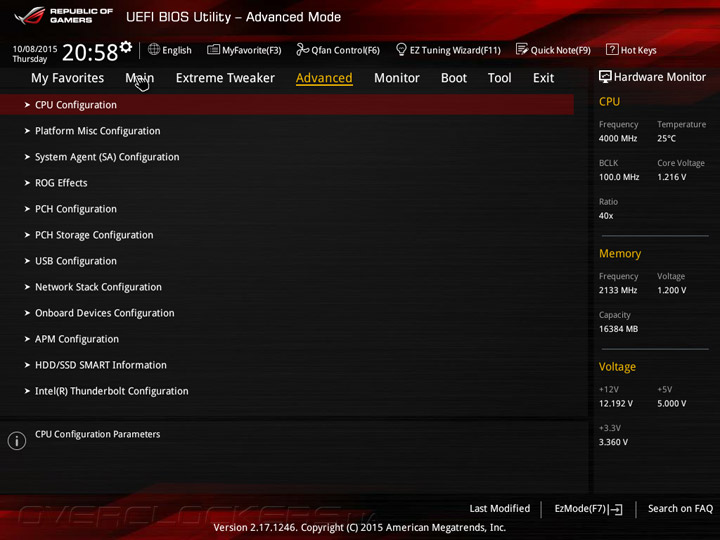This screenshot has height=540, width=720.
Task: Expand the PCH Storage Configuration arrow
Action: click(27, 235)
